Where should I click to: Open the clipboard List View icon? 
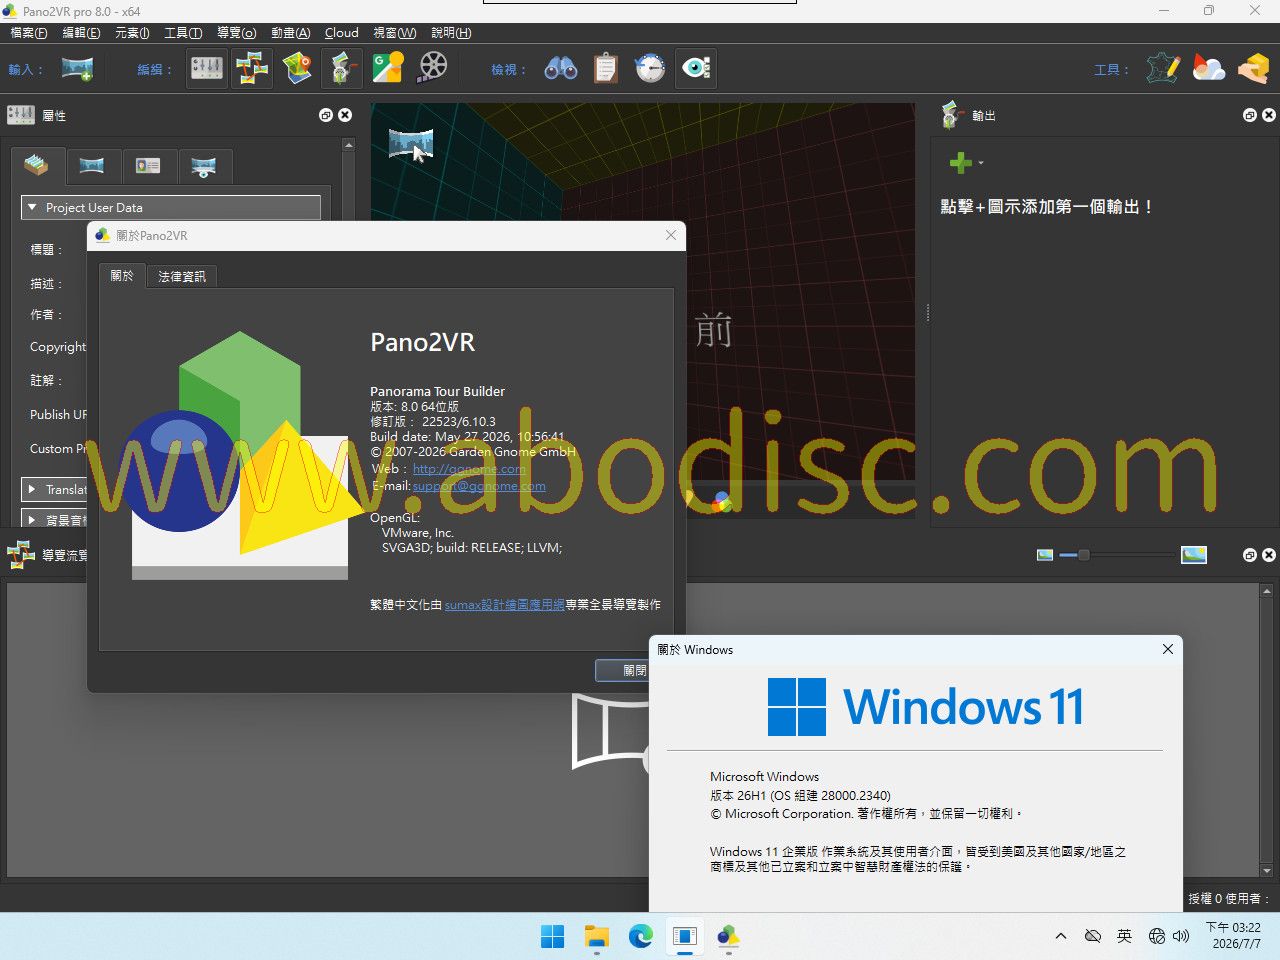click(x=605, y=69)
